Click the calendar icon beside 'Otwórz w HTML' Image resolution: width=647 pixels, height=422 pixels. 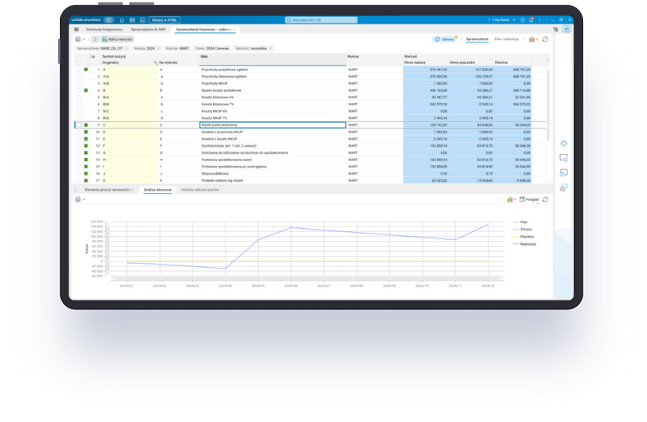142,20
